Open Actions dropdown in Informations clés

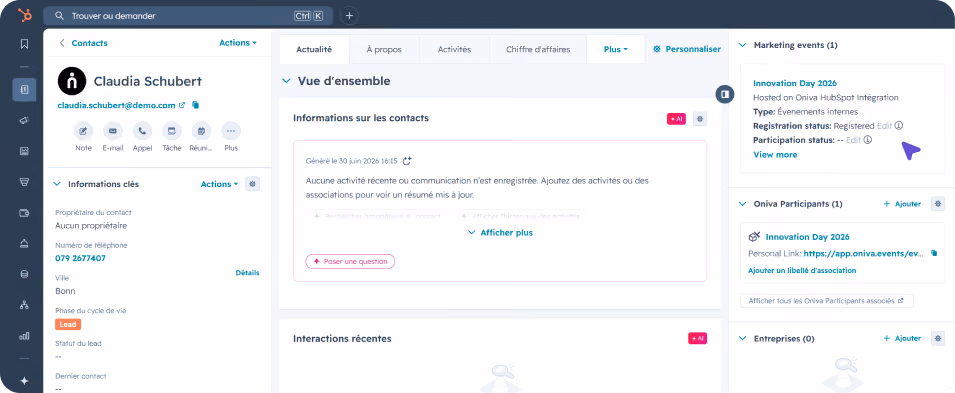219,184
